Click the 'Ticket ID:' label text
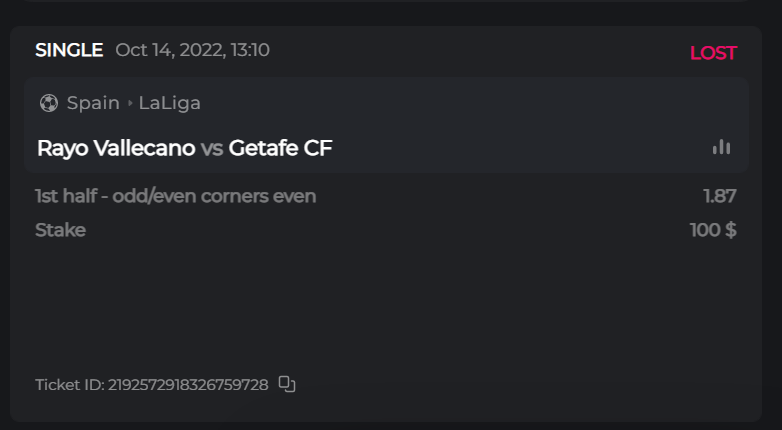782x430 pixels. pyautogui.click(x=69, y=384)
